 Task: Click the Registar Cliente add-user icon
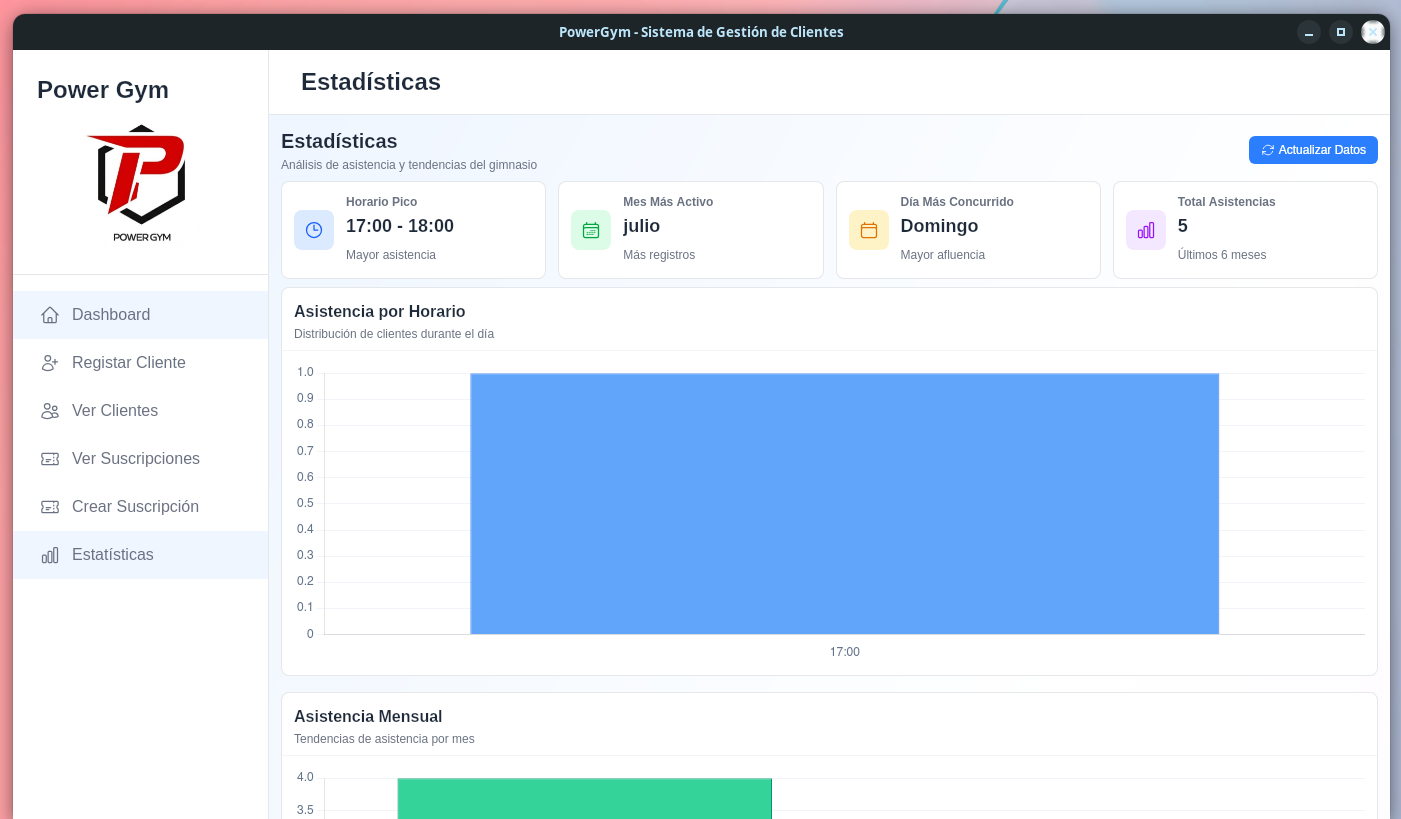click(x=50, y=363)
